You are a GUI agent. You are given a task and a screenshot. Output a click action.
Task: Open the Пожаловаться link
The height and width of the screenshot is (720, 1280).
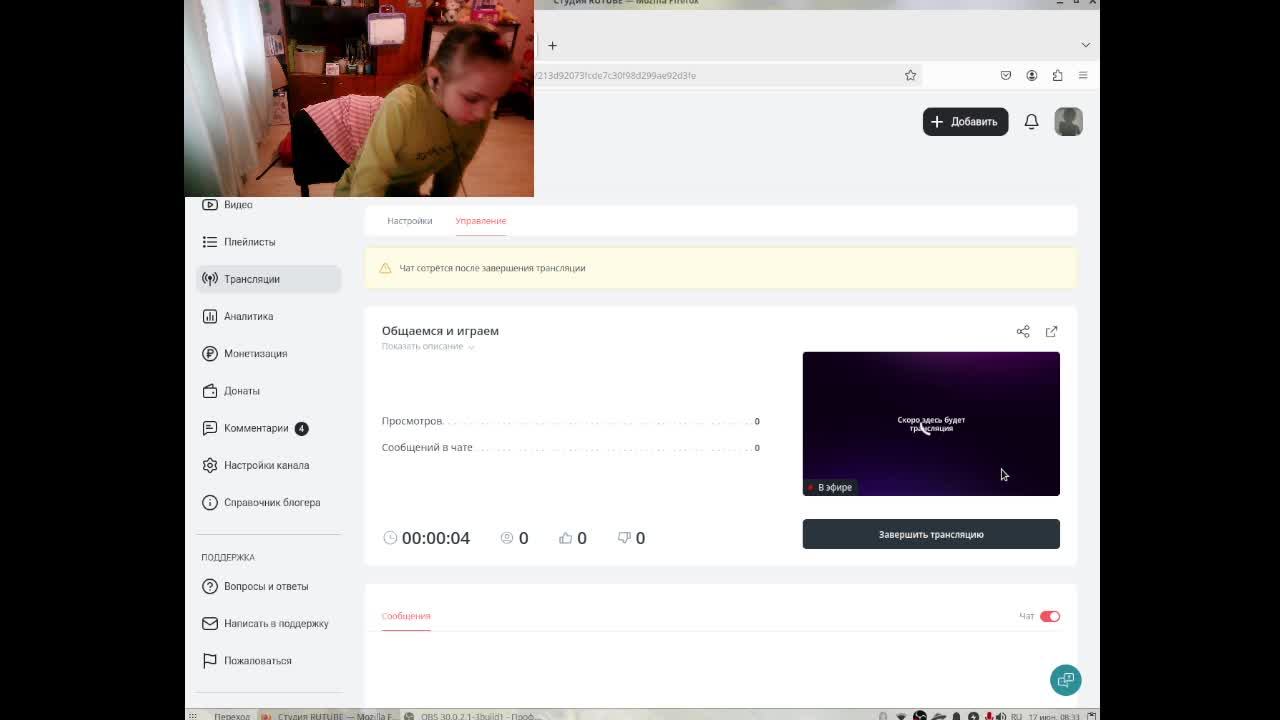pos(268,661)
